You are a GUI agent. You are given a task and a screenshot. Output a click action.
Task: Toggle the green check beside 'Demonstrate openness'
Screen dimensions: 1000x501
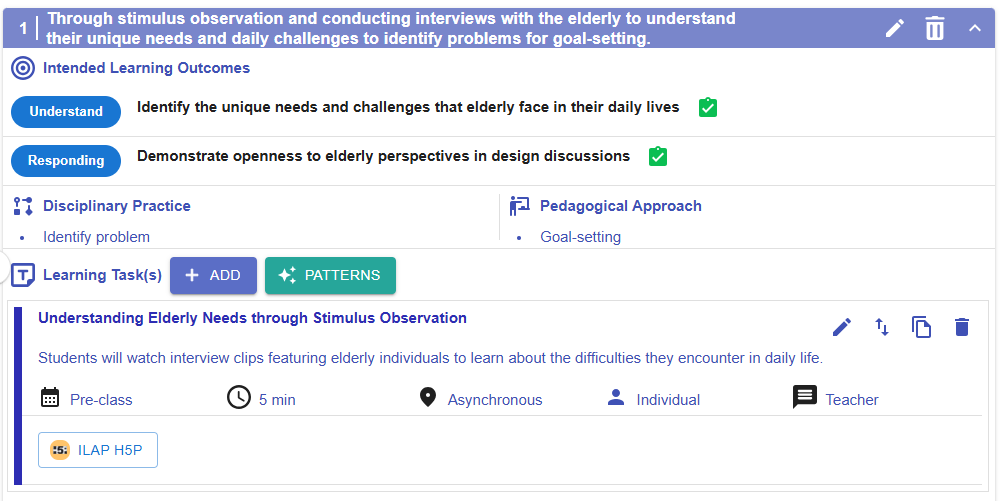click(658, 157)
